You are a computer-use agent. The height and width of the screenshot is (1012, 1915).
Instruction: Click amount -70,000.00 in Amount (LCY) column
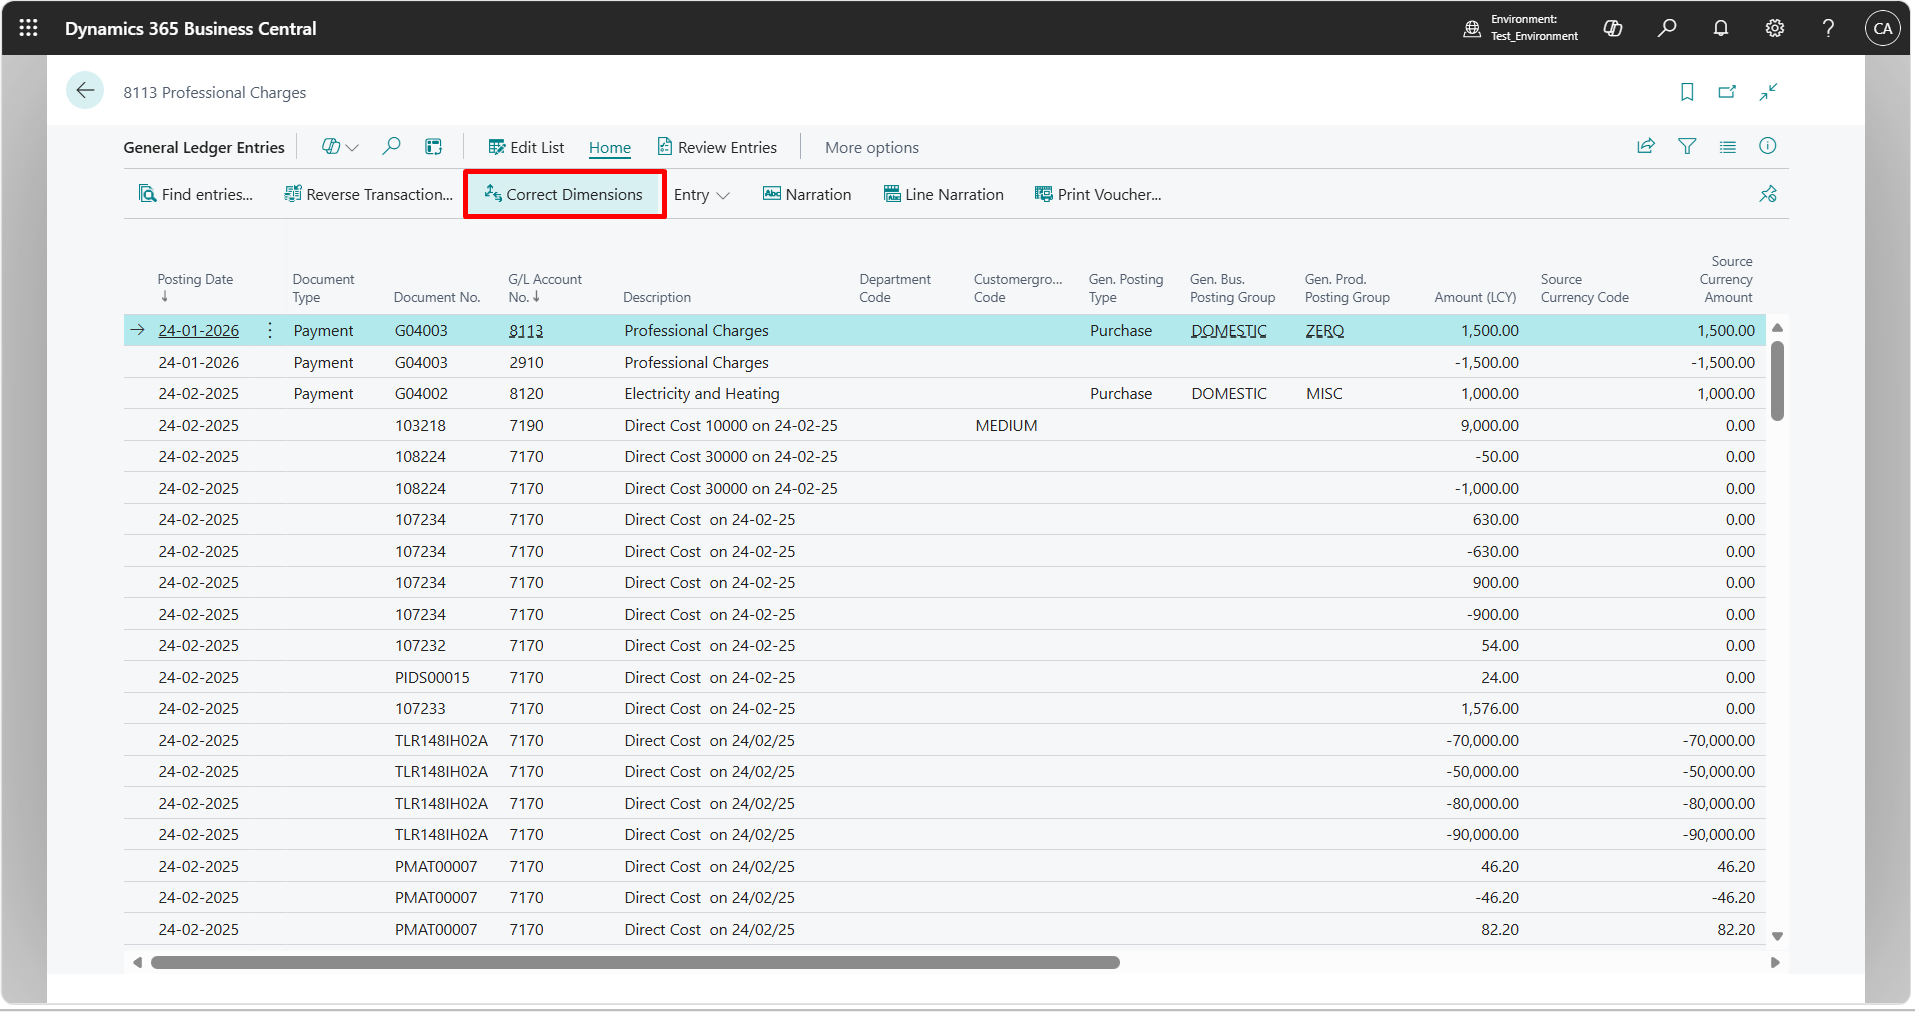1482,740
